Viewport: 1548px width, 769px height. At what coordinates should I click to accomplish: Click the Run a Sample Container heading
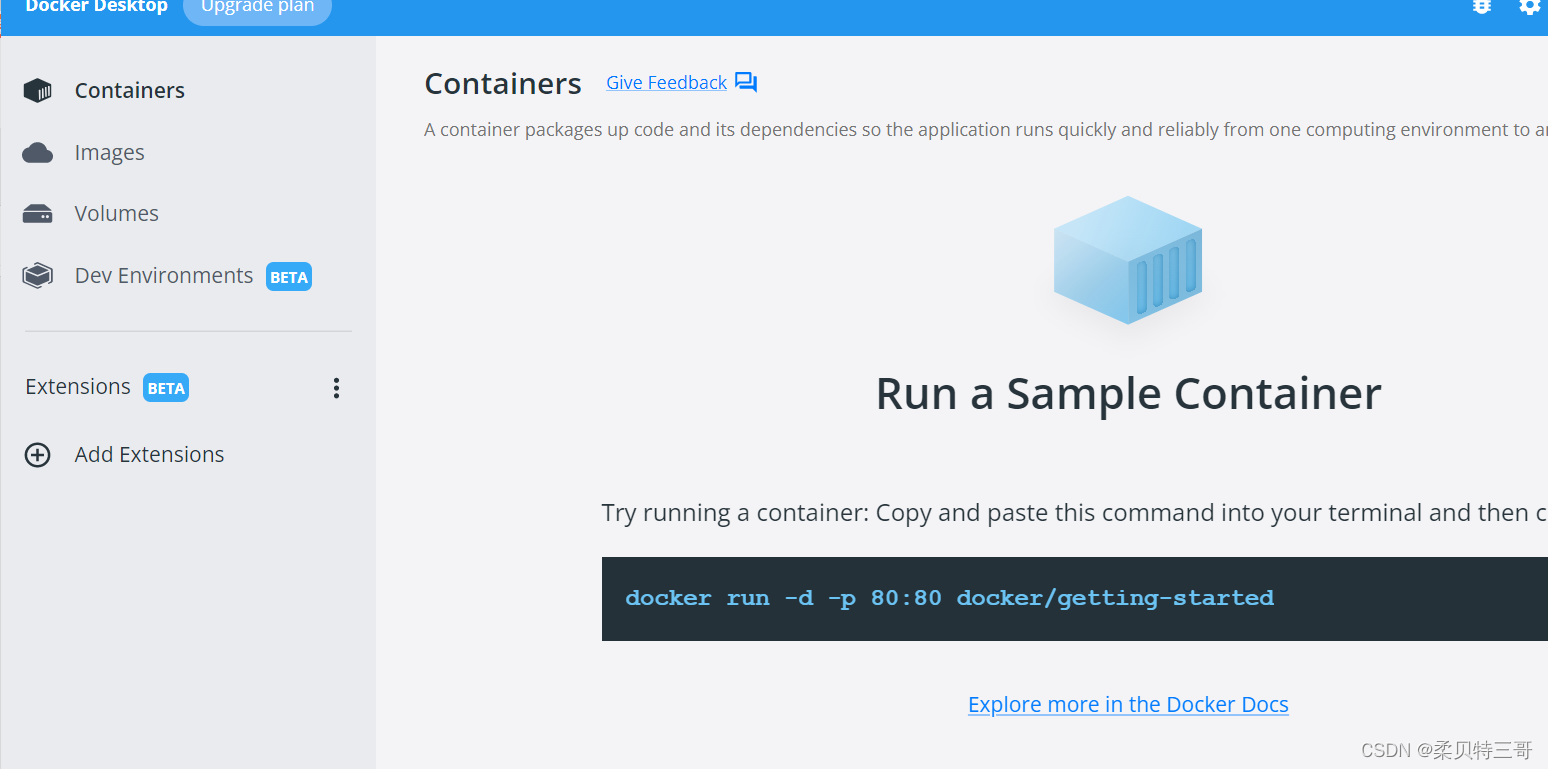1128,394
